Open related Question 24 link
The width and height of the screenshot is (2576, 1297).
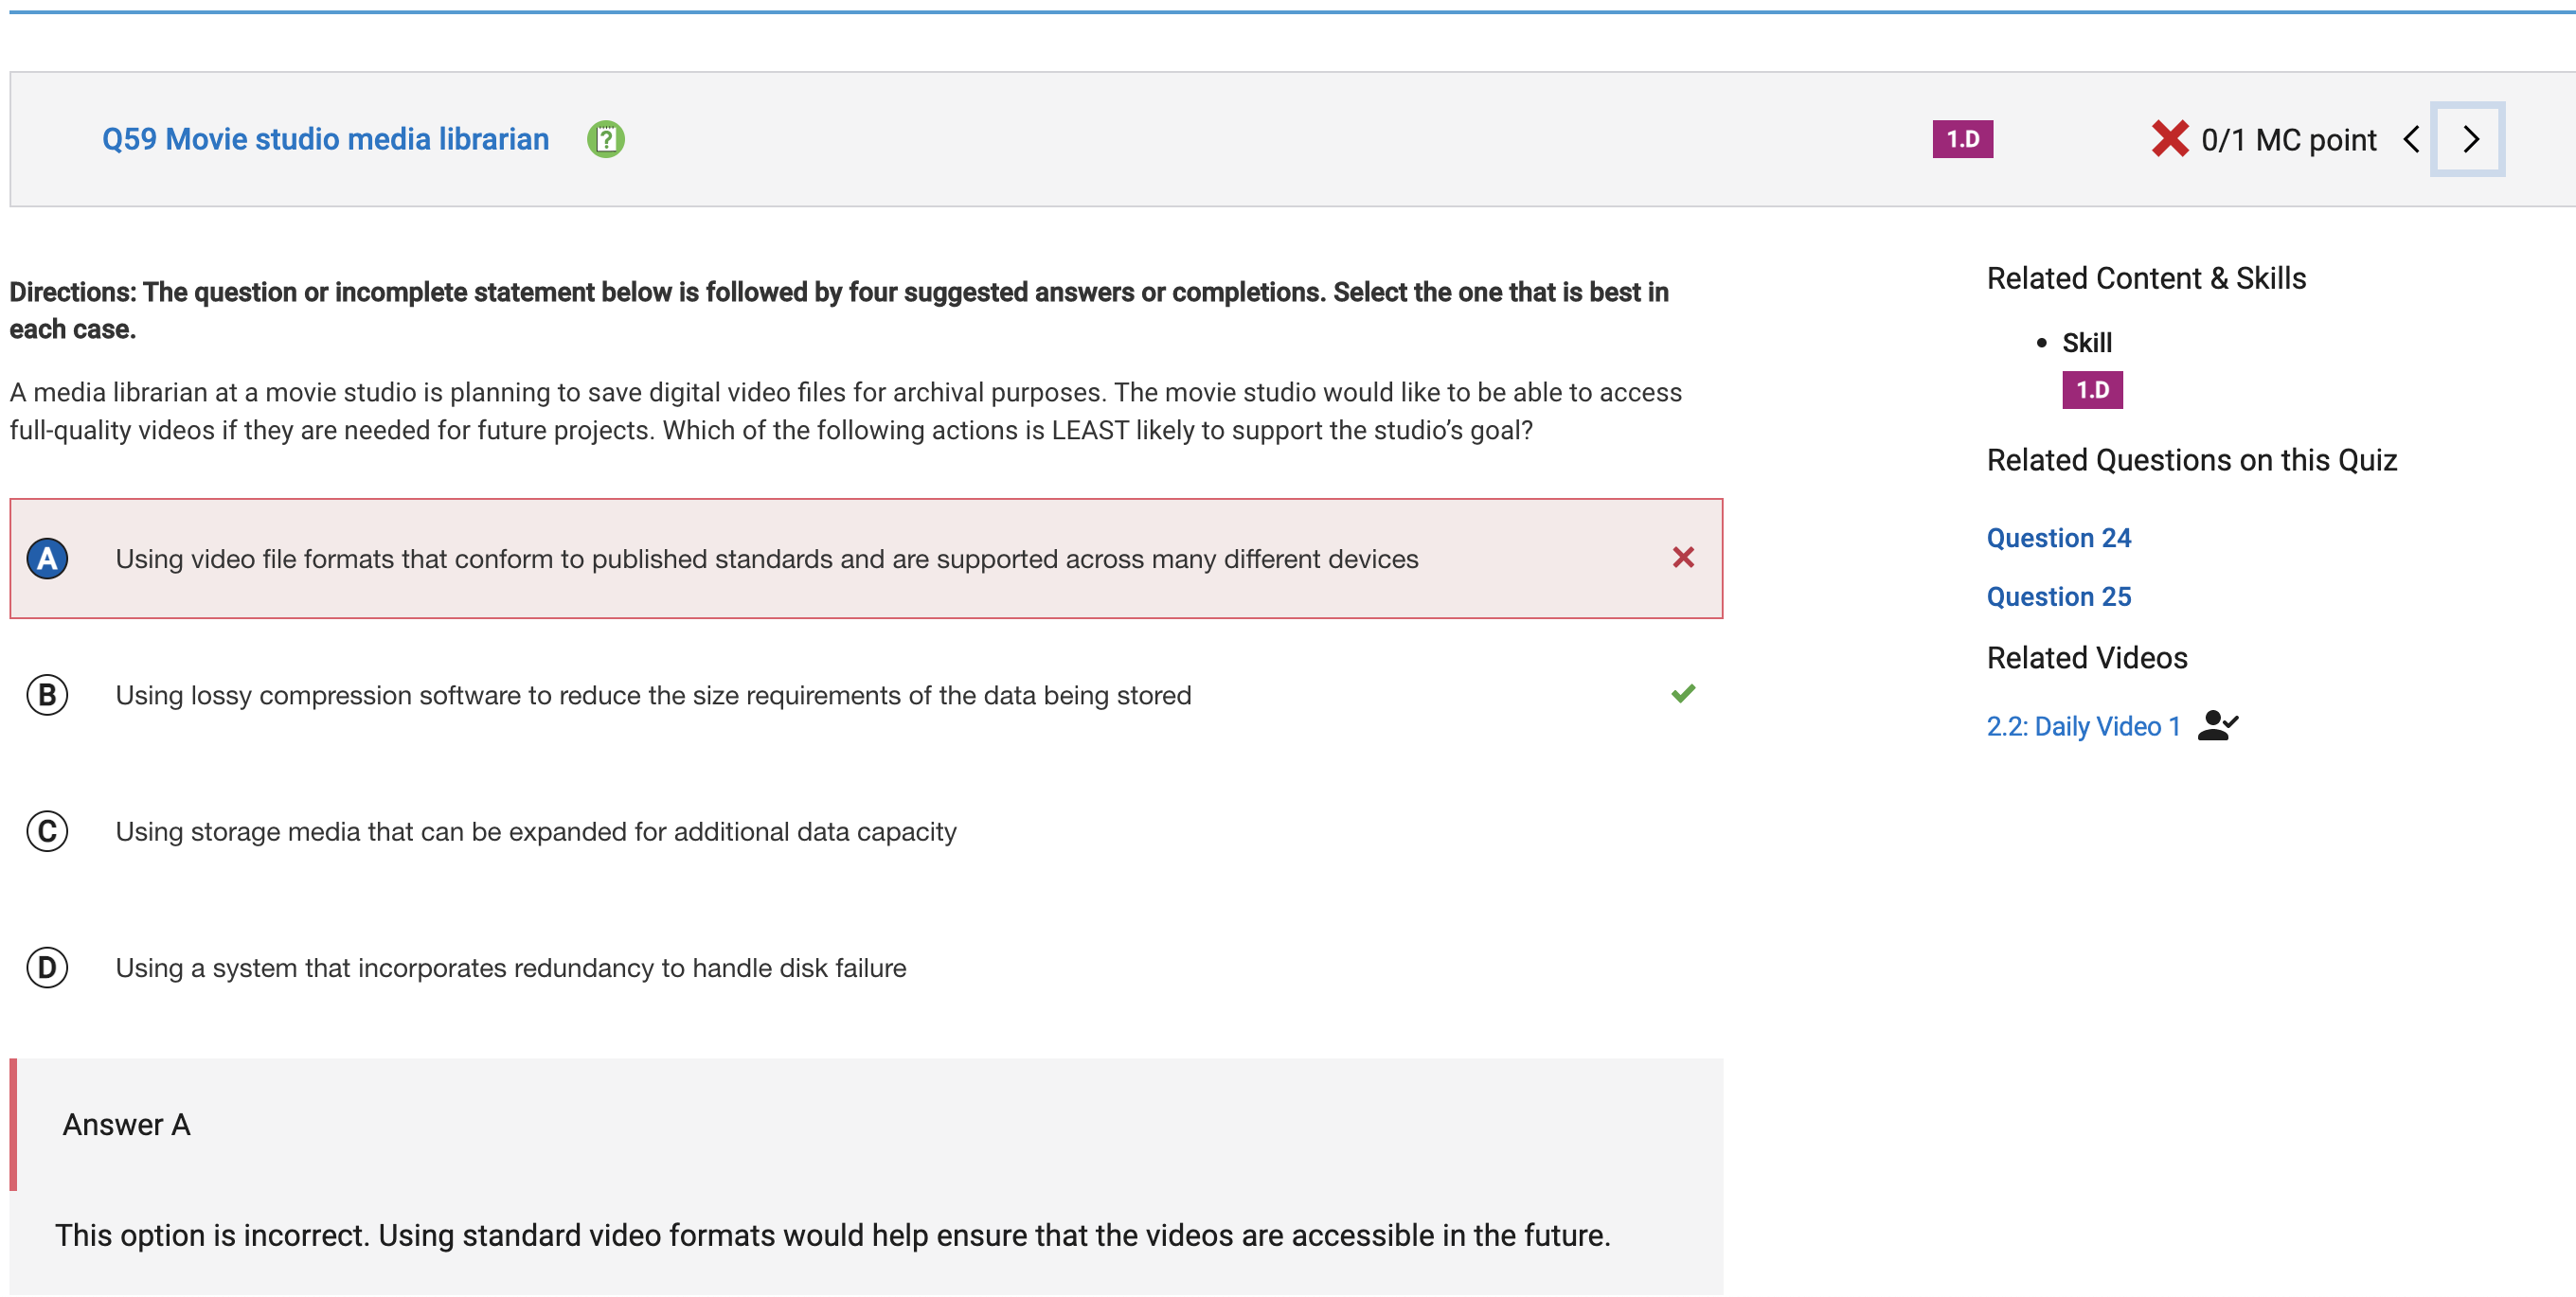point(2058,538)
